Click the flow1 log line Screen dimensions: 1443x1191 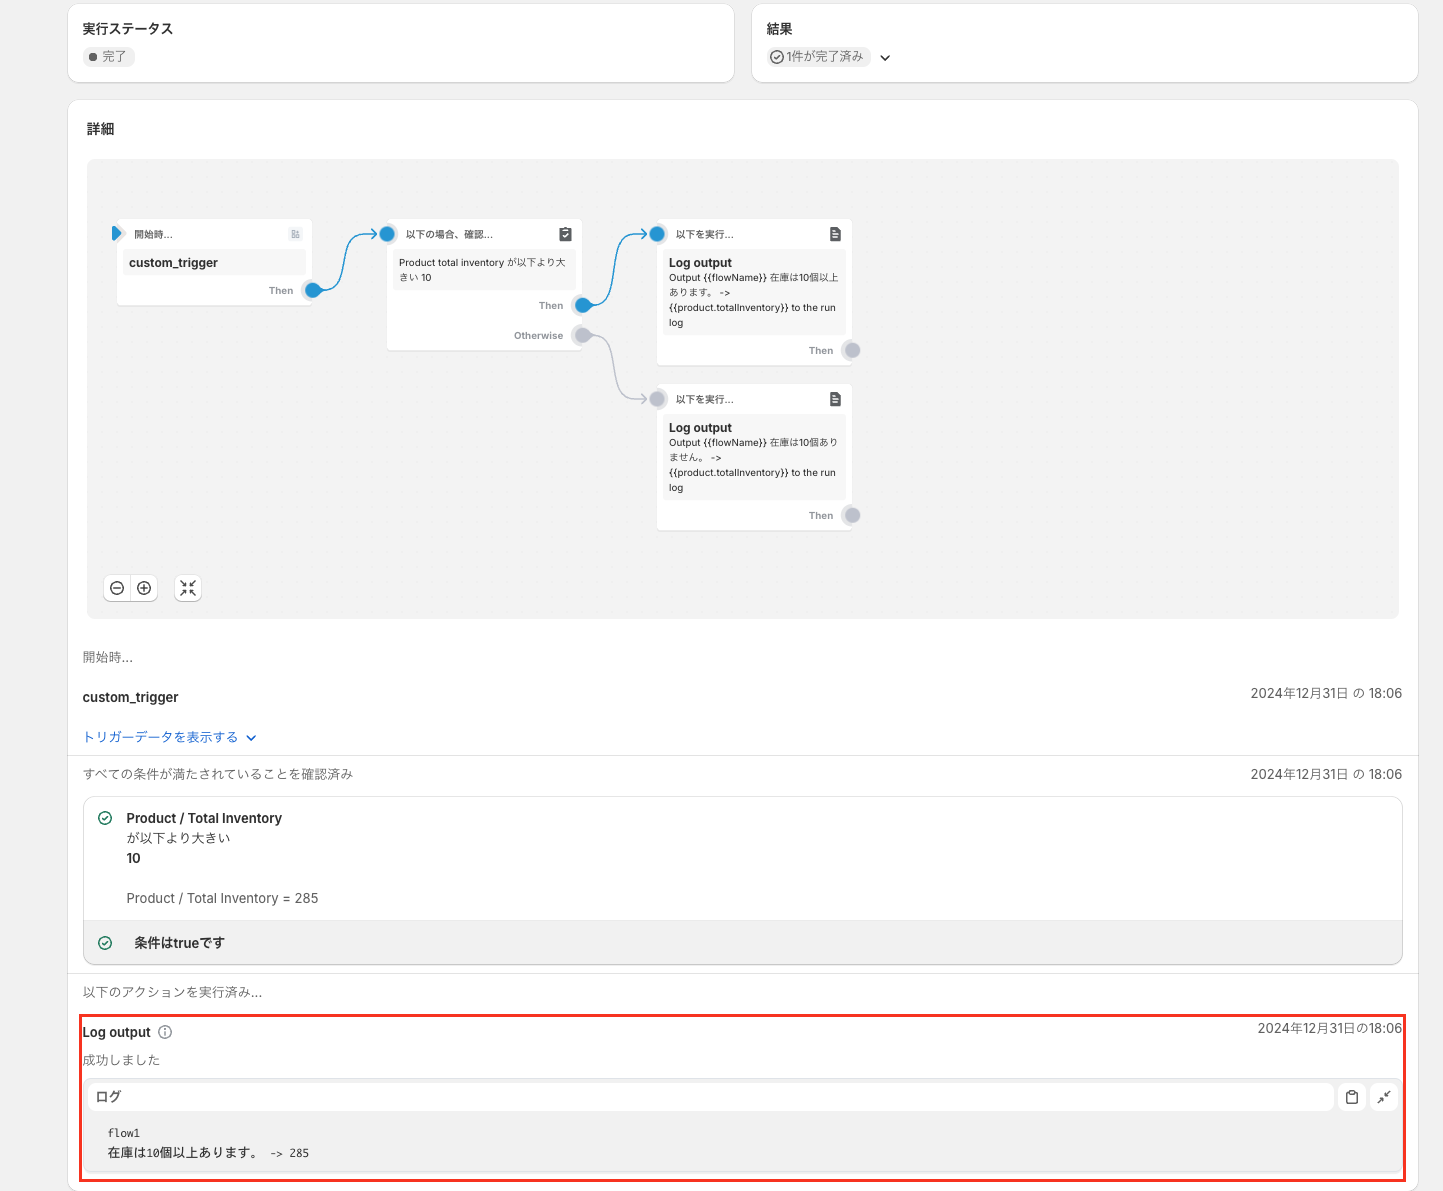coord(124,1133)
